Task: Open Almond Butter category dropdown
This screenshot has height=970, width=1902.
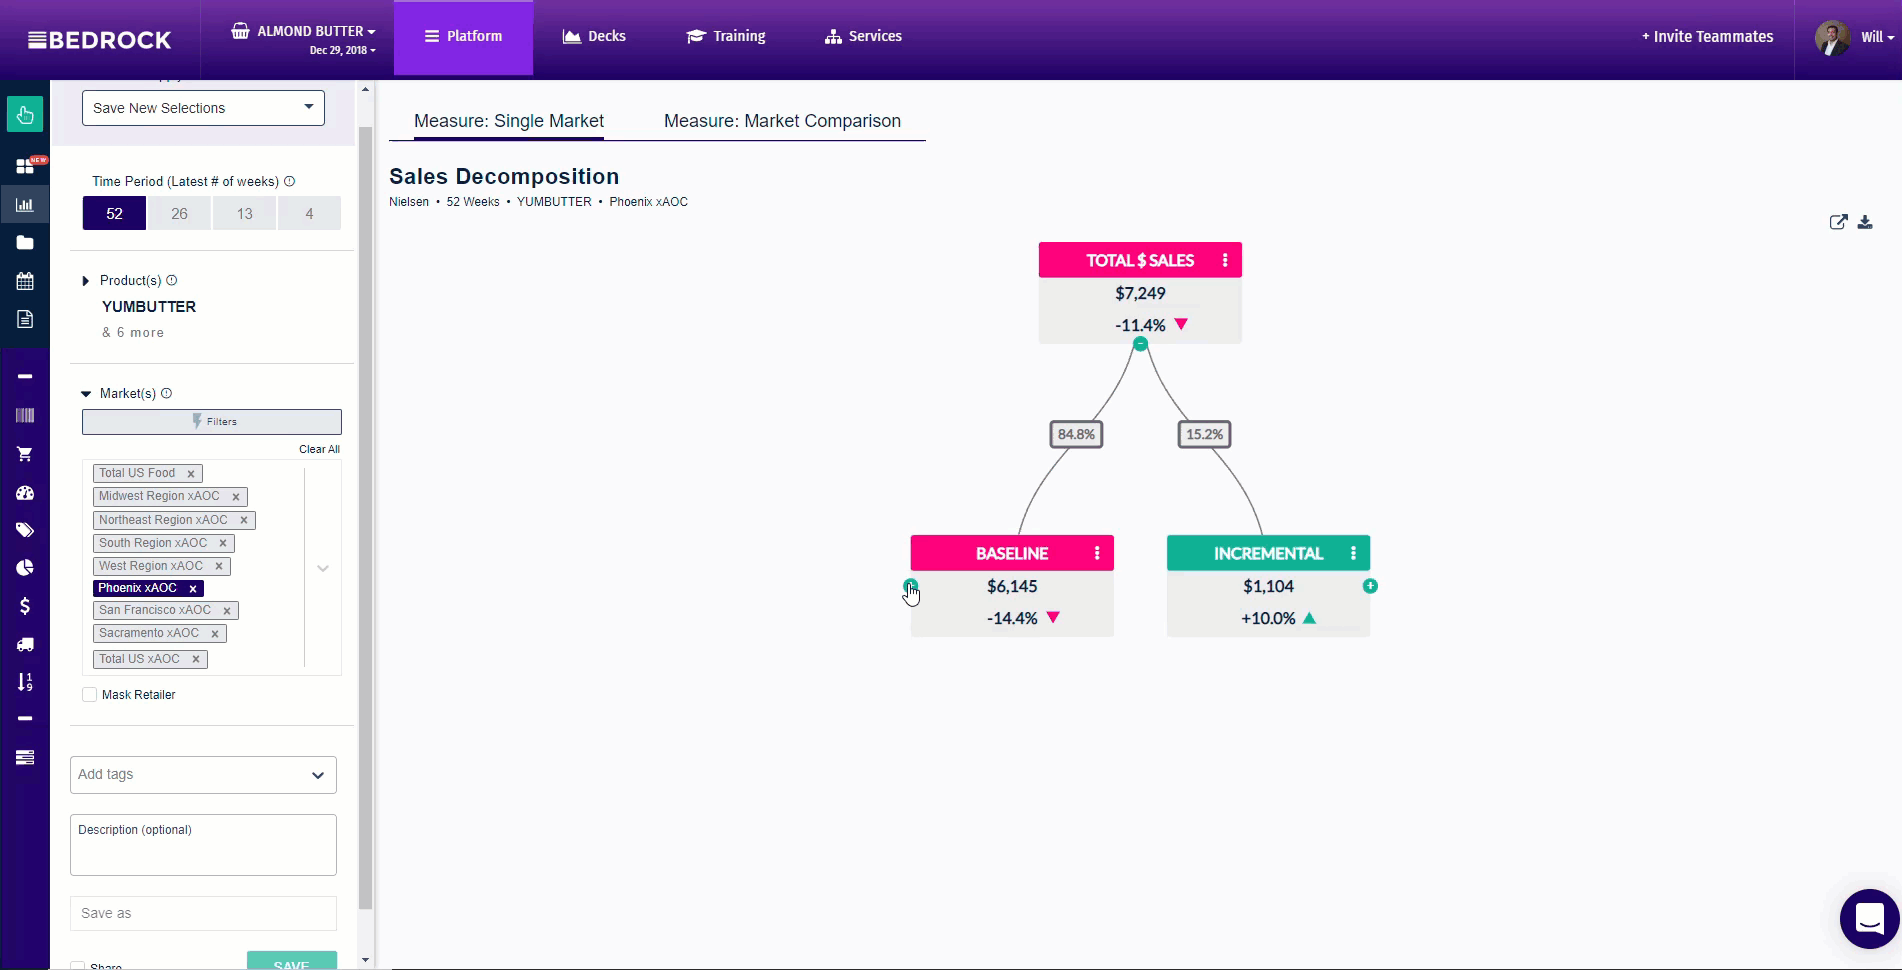Action: point(304,31)
